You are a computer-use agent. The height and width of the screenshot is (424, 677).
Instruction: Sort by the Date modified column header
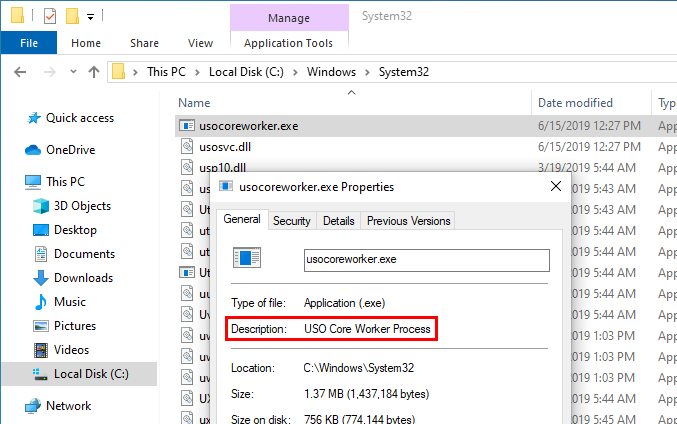click(575, 103)
